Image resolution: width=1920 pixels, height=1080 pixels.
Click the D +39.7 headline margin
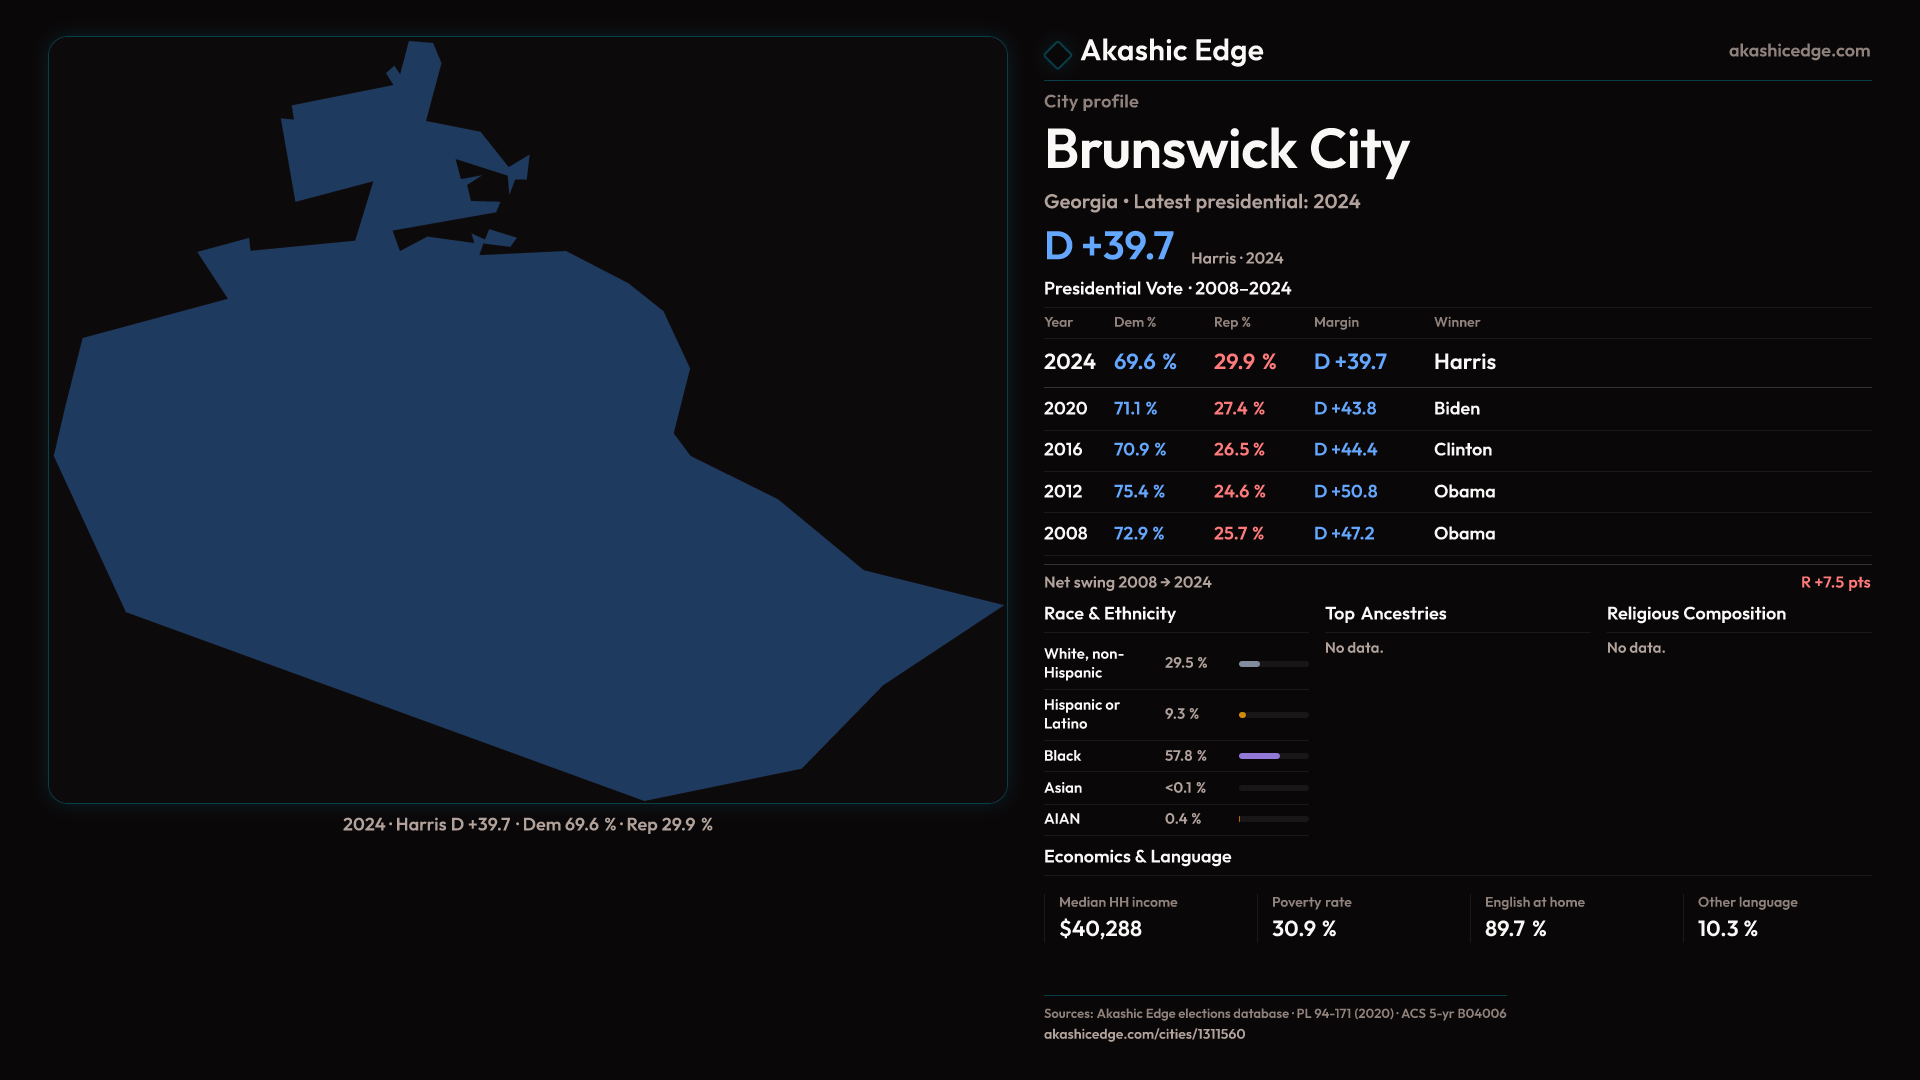point(1108,246)
